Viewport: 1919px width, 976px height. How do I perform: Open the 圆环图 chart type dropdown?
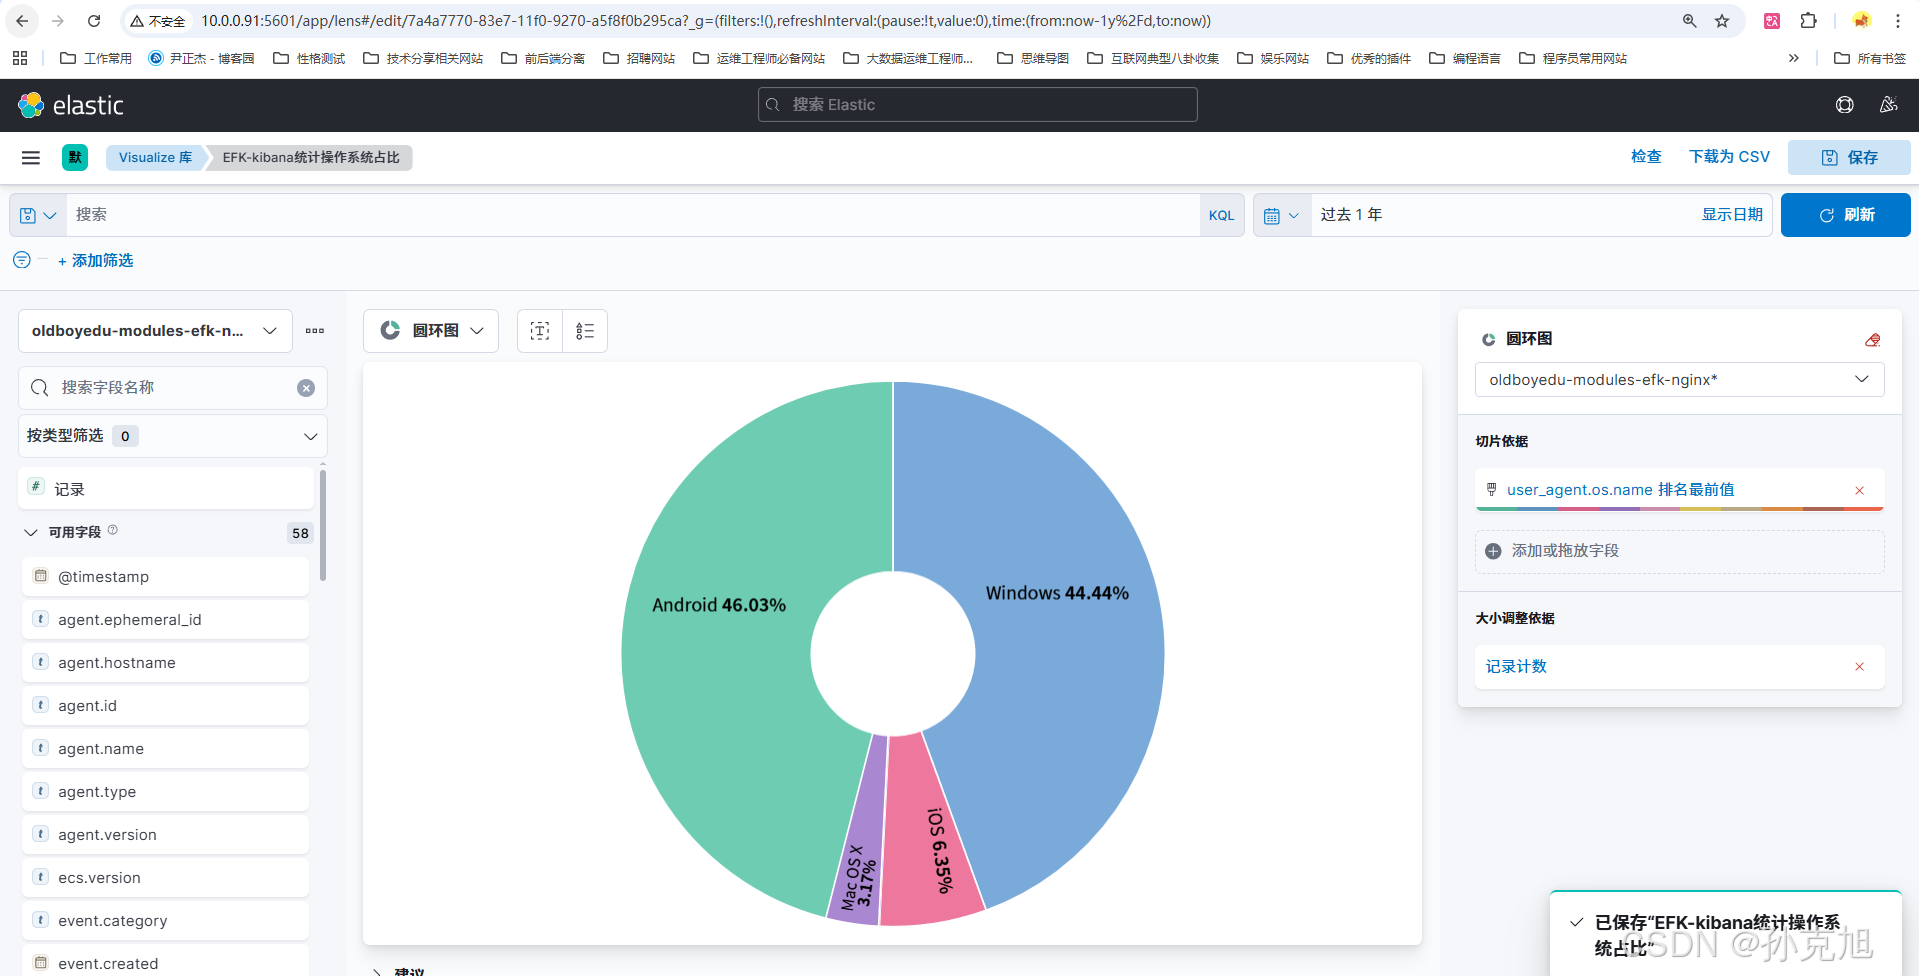pos(430,331)
